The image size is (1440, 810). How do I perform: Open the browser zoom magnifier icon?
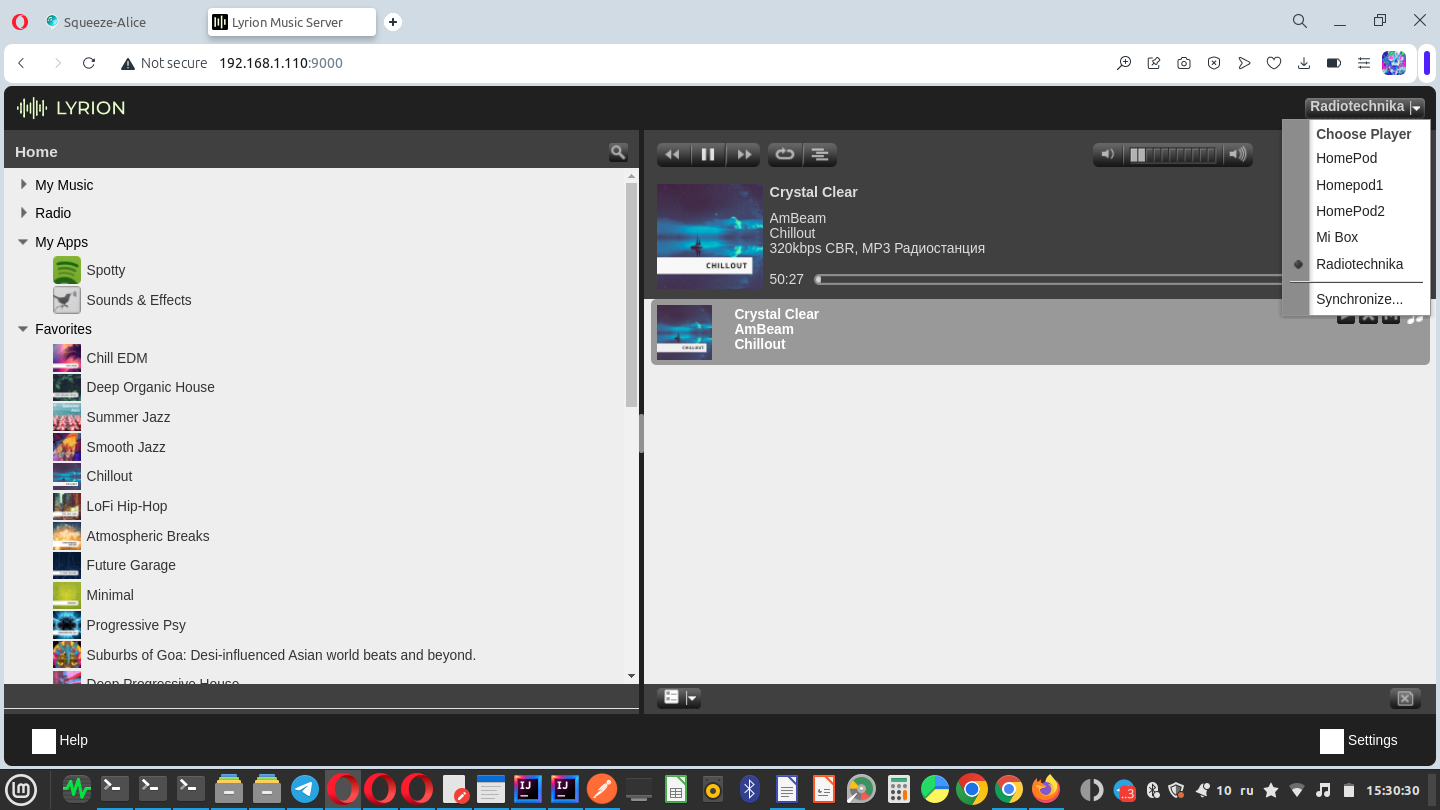tap(1124, 63)
